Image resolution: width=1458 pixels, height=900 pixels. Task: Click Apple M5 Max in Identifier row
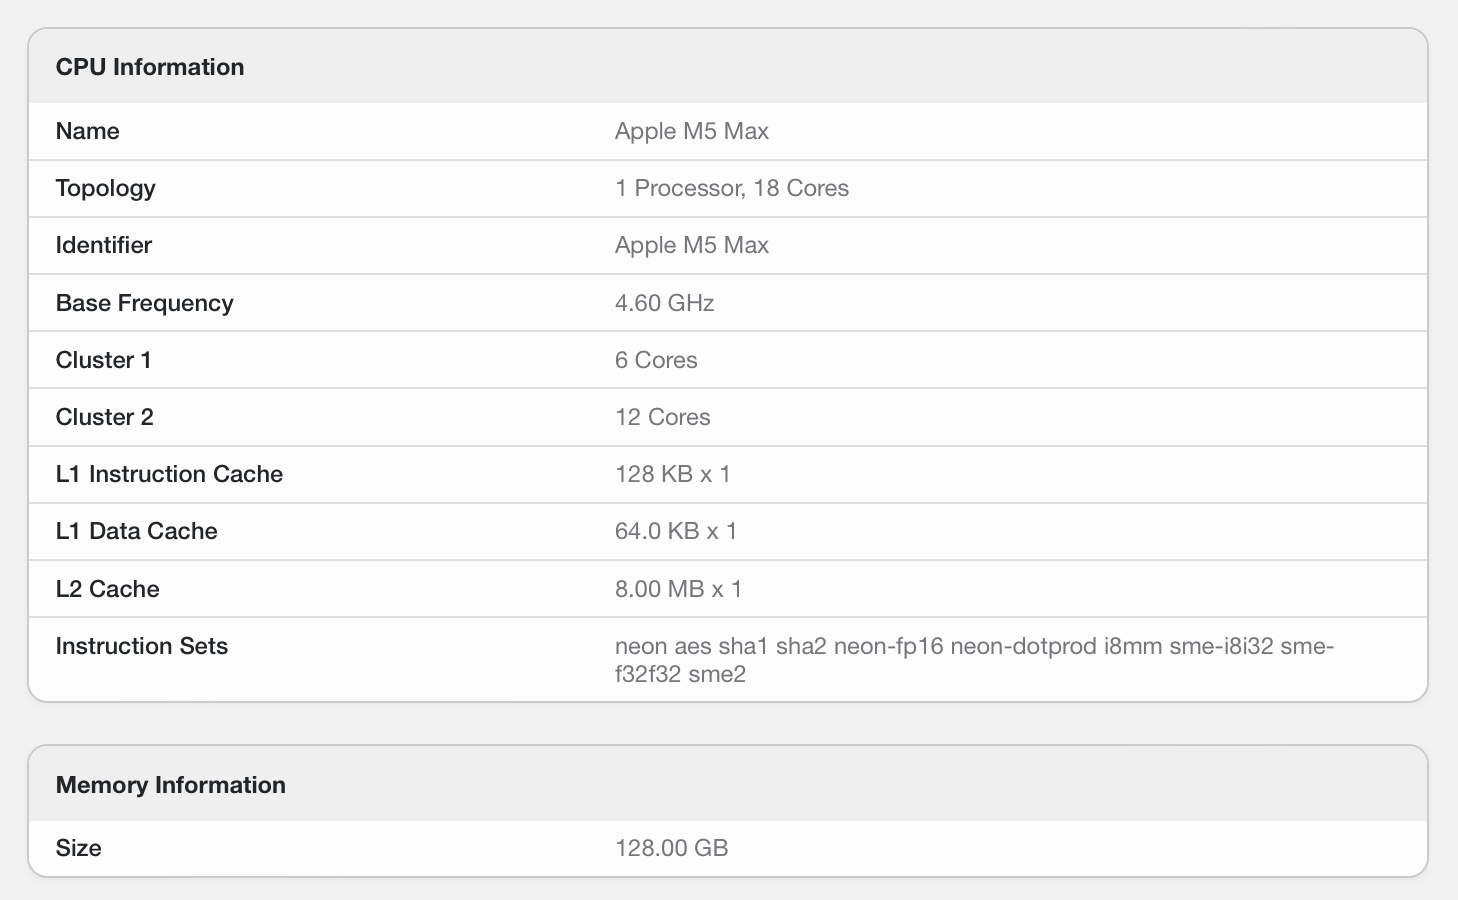pyautogui.click(x=691, y=245)
